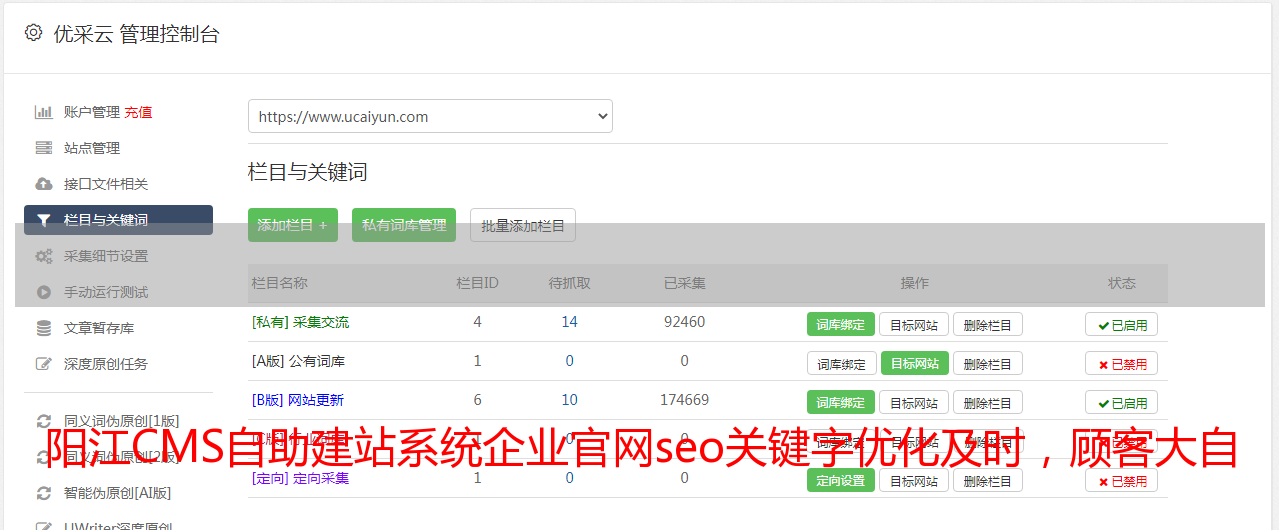This screenshot has width=1279, height=530.
Task: Click 目标网站 in the 采集交流 row
Action: [x=915, y=324]
